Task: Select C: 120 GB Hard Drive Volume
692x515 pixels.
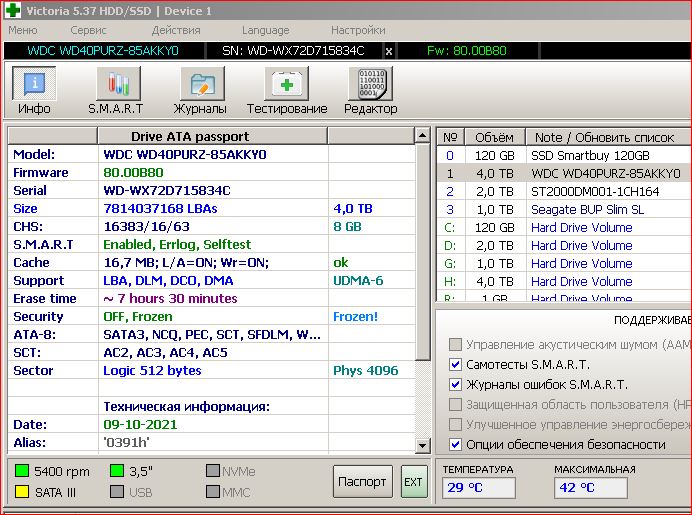Action: coord(564,227)
